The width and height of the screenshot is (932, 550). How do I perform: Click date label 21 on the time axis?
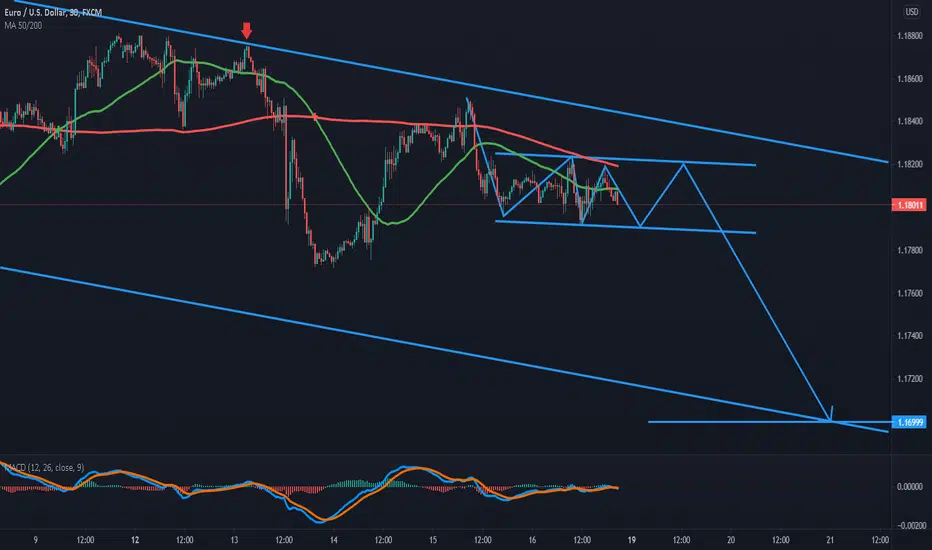coord(830,540)
